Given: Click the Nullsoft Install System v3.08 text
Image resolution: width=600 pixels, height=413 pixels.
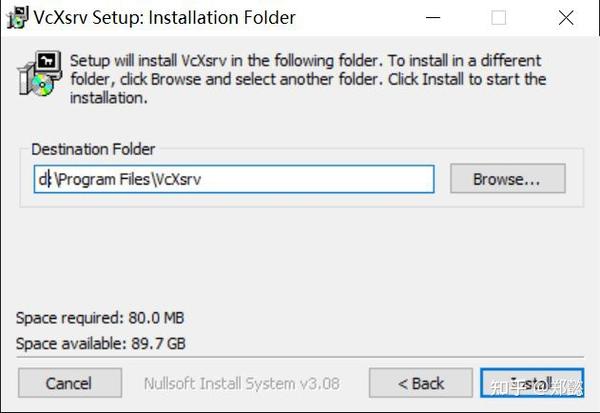Looking at the screenshot, I should click(241, 384).
